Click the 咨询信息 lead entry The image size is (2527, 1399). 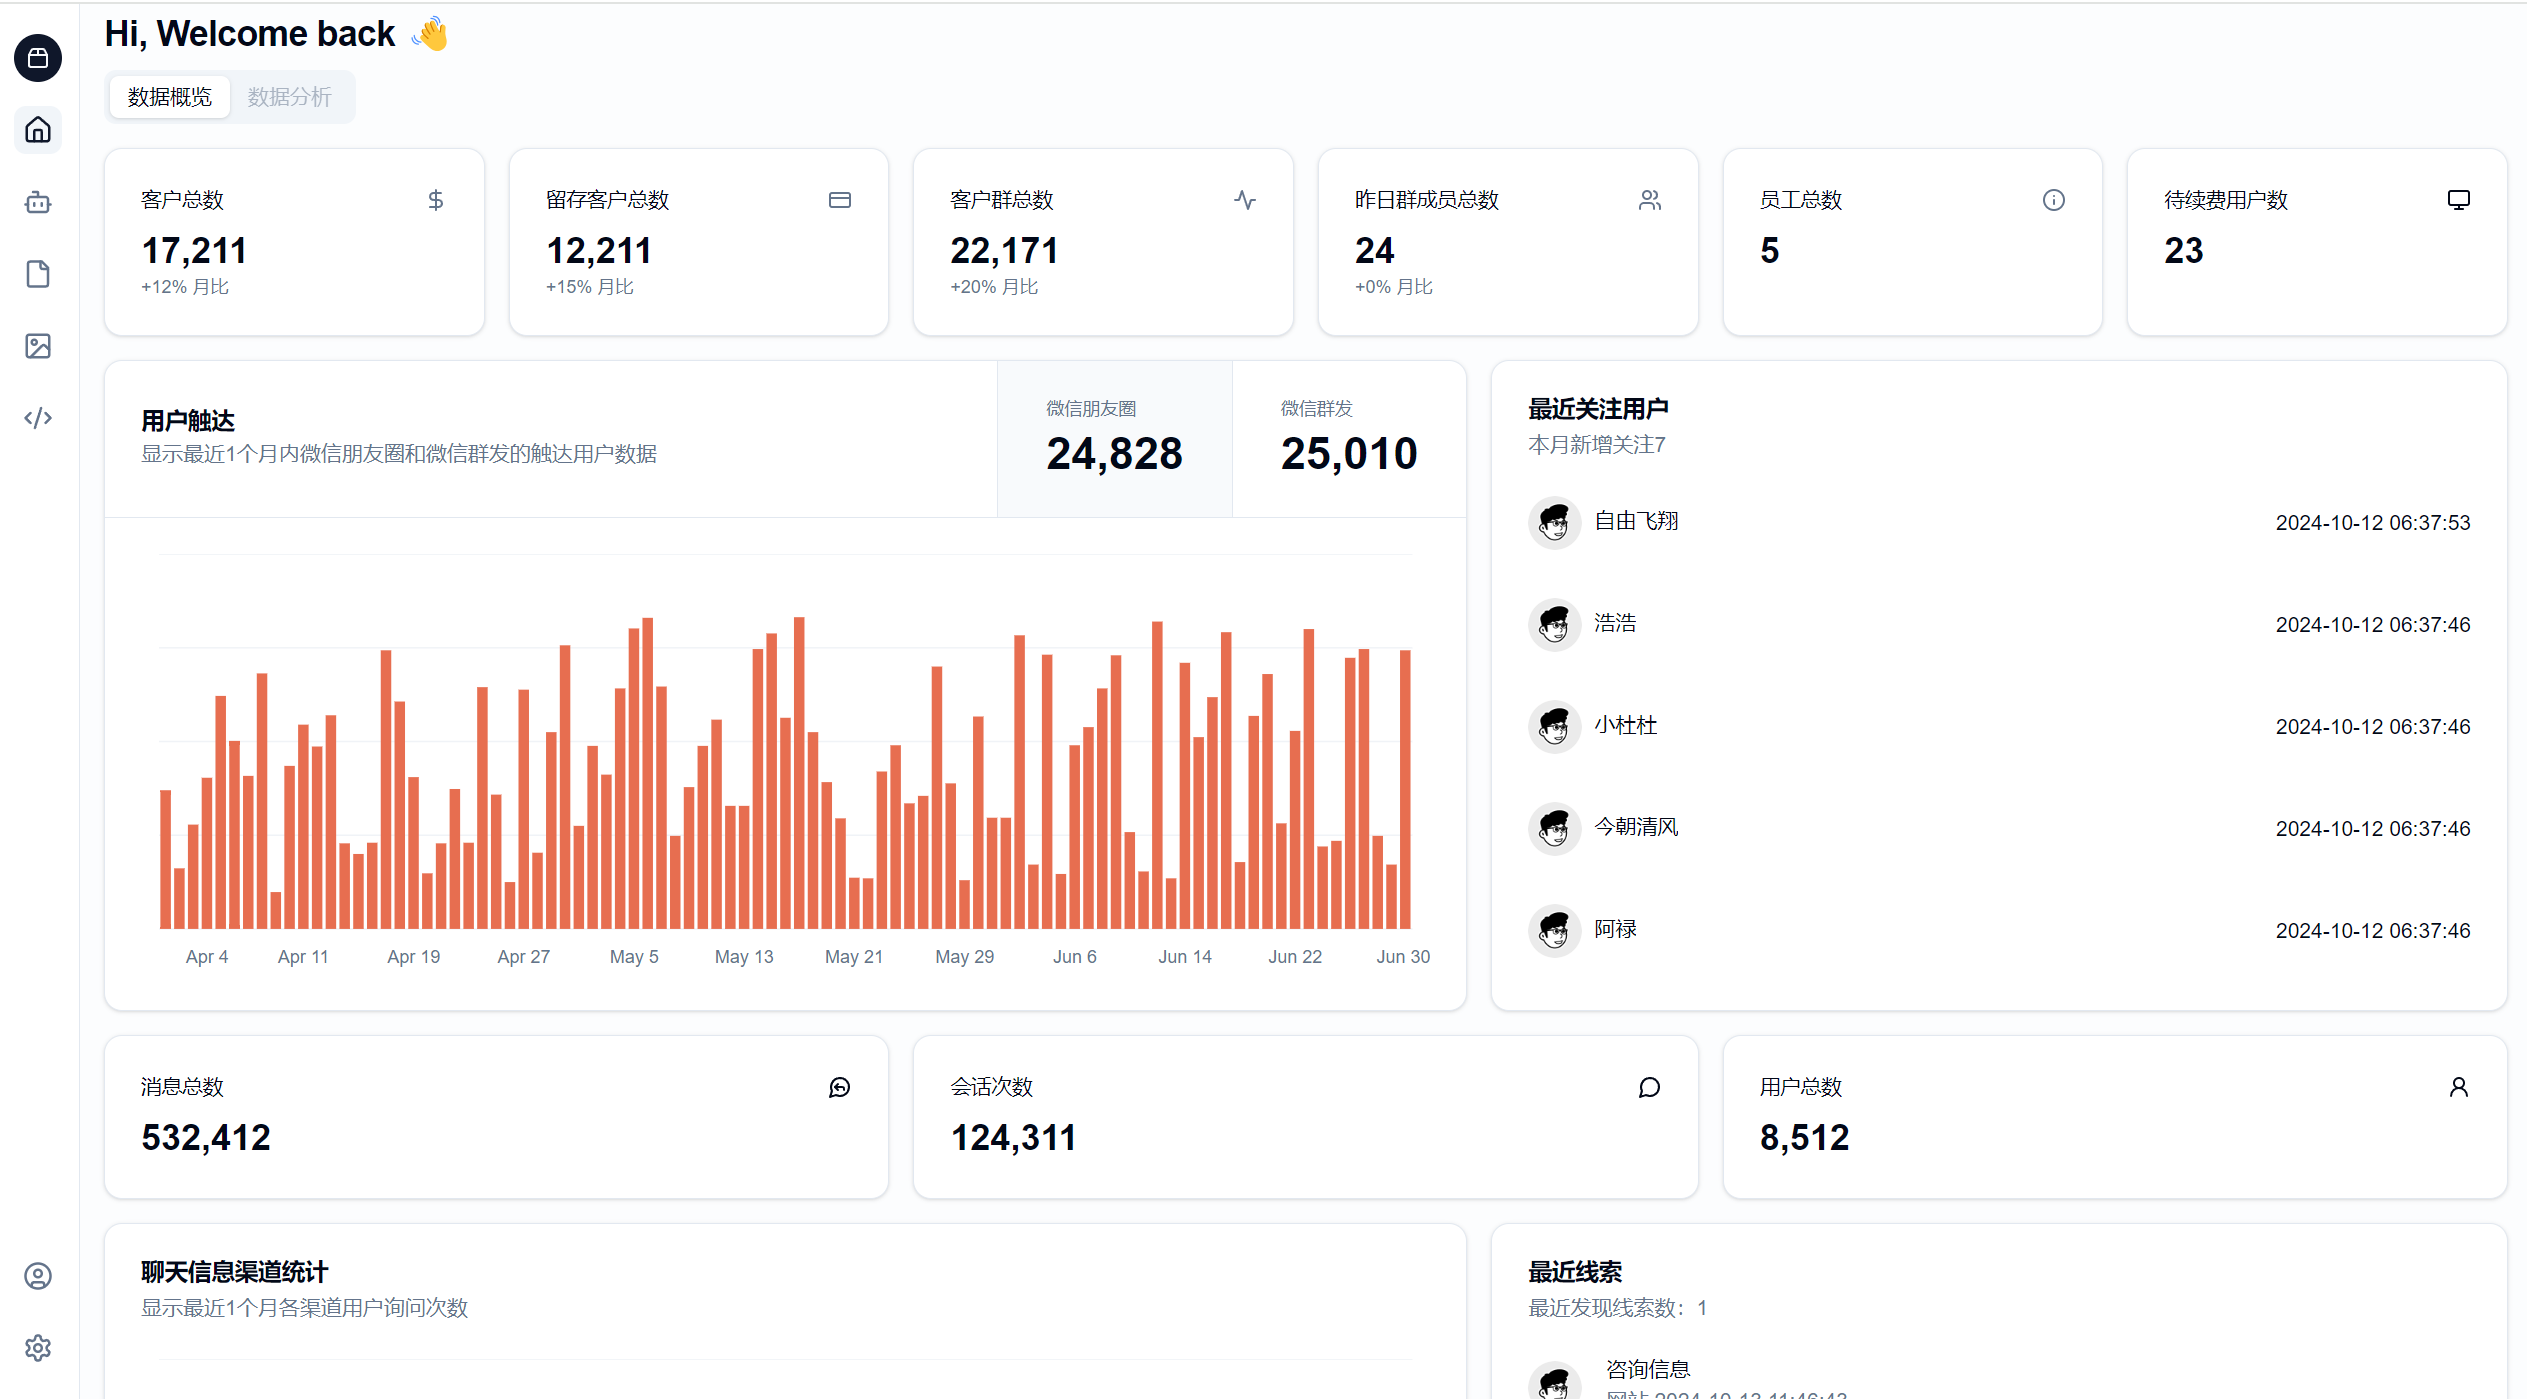click(x=1648, y=1369)
